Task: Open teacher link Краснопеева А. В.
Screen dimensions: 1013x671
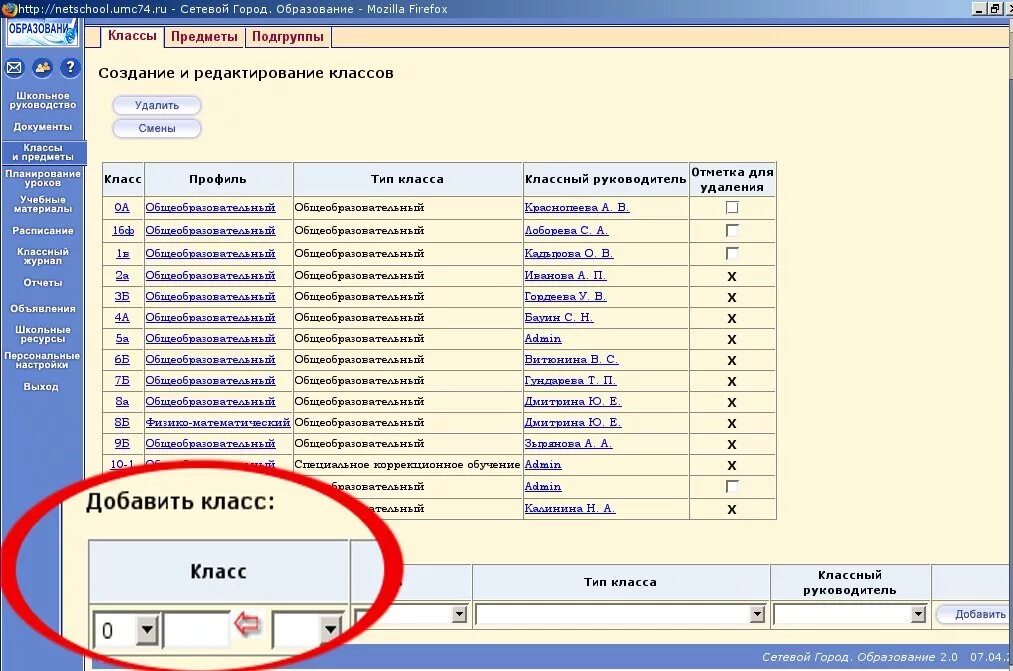Action: pos(577,207)
